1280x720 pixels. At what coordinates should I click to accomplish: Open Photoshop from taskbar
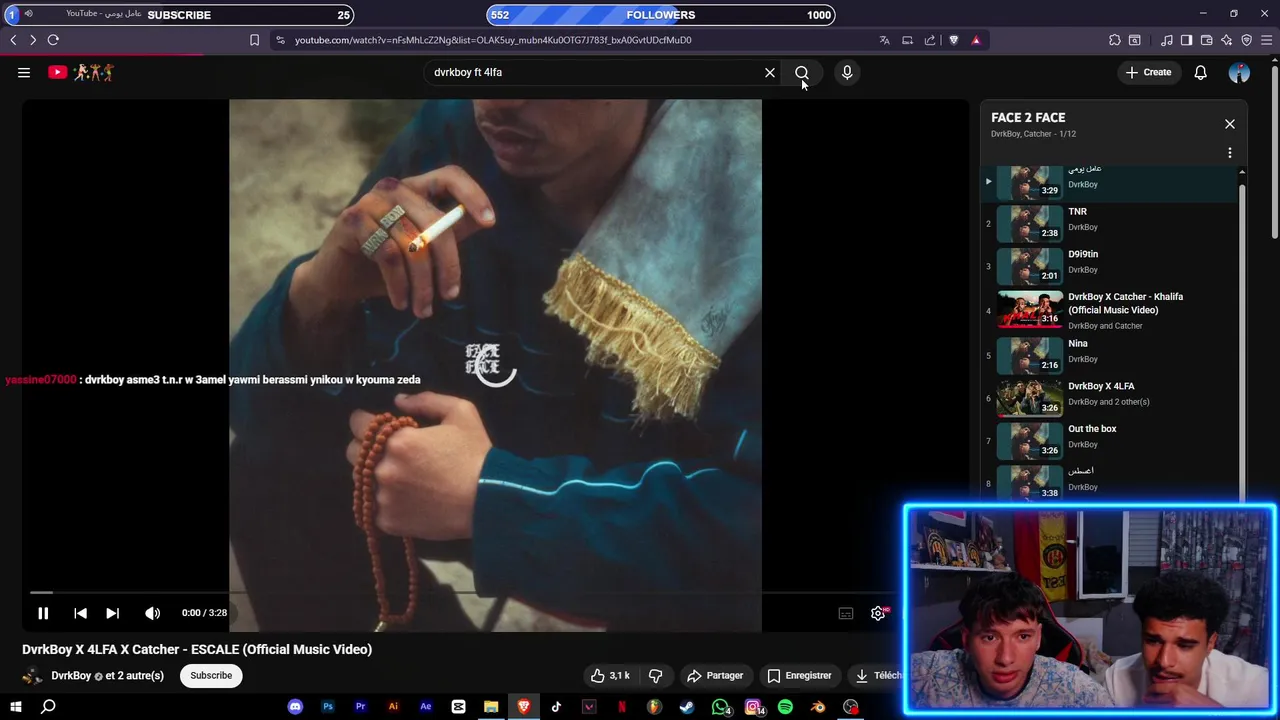328,707
